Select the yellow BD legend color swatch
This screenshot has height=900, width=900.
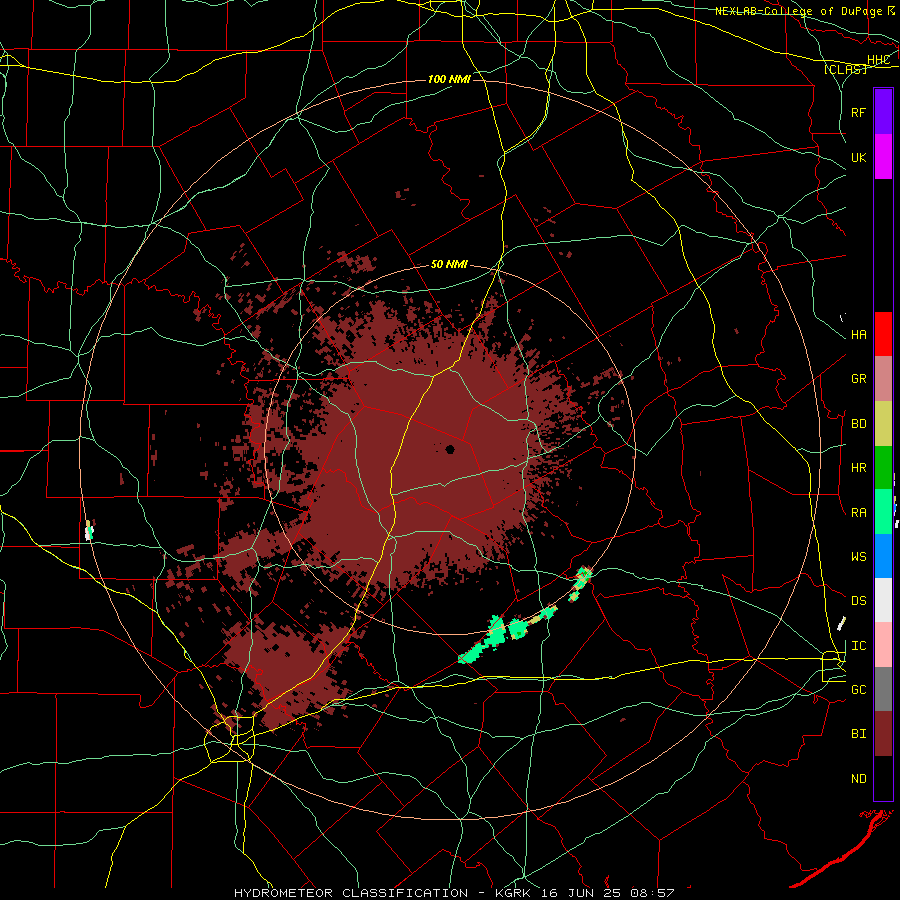[883, 424]
